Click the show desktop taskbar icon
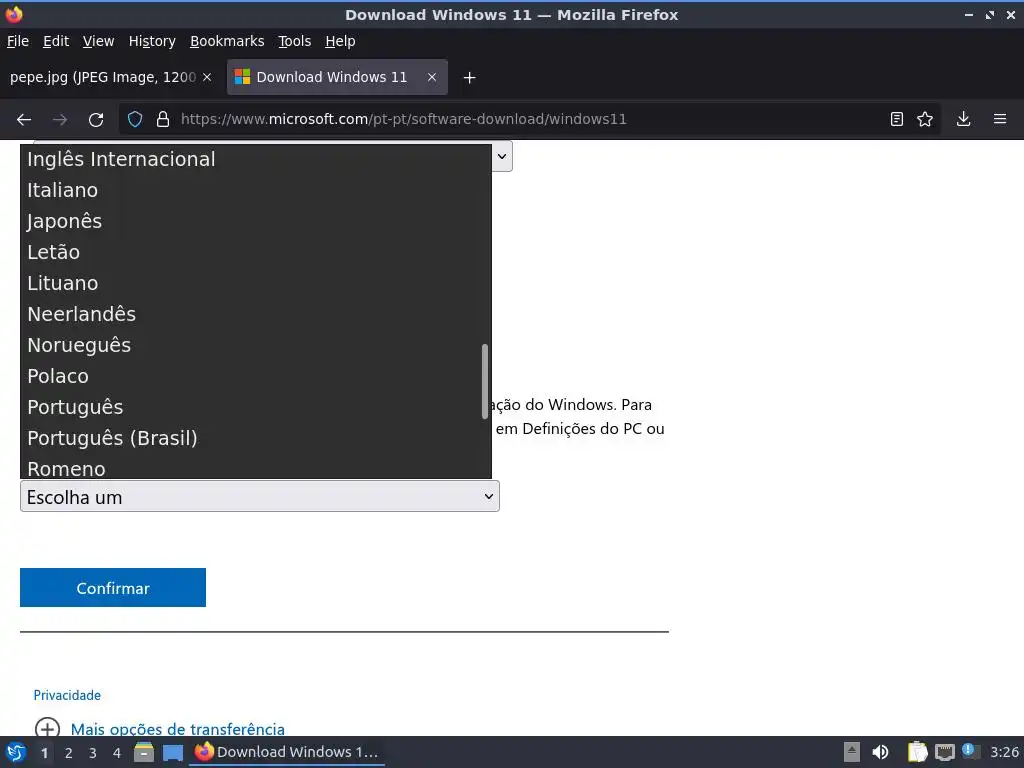The height and width of the screenshot is (768, 1024). click(172, 752)
